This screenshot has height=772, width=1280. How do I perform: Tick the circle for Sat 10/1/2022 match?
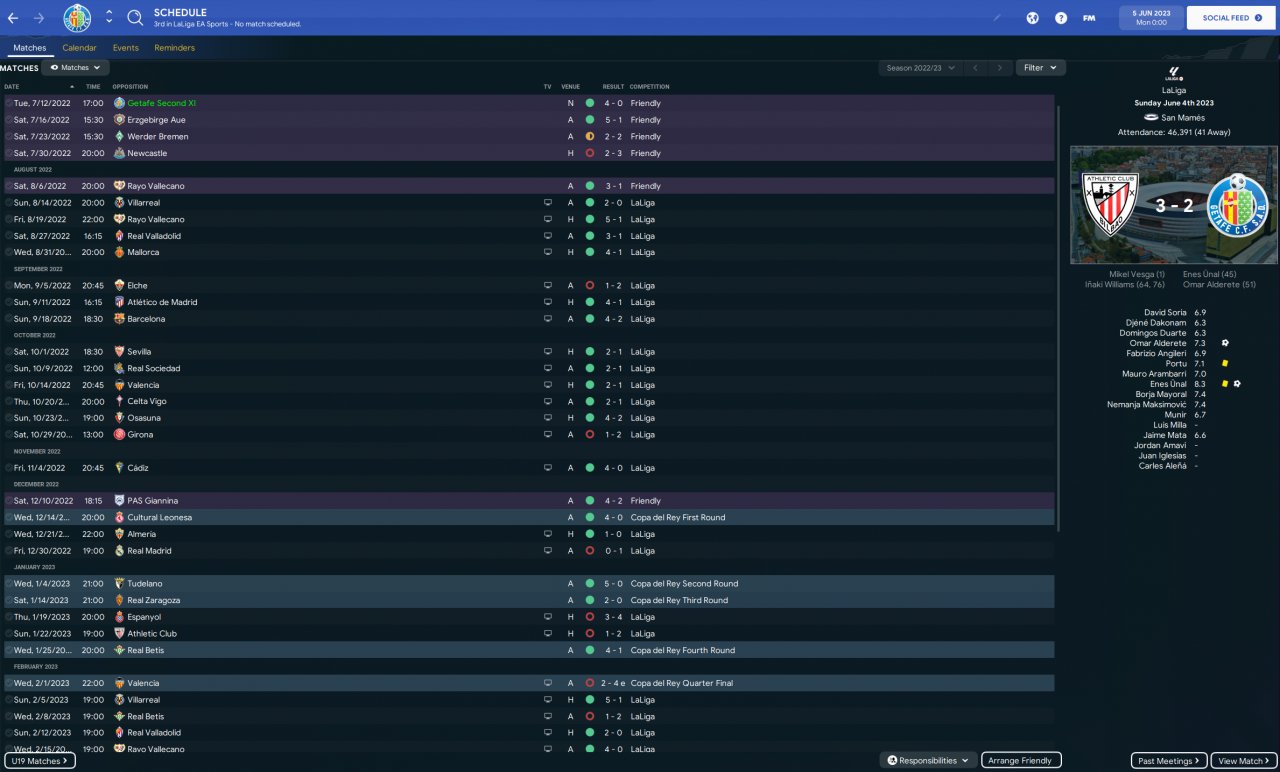(x=9, y=352)
